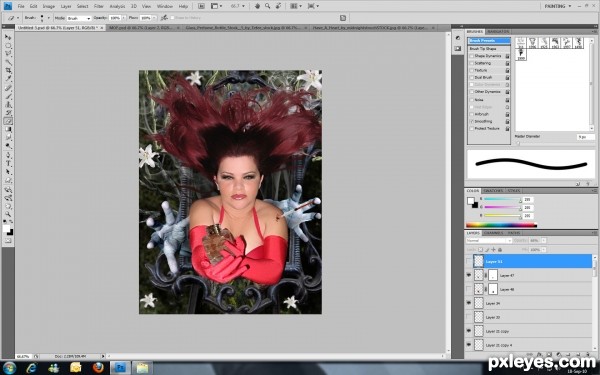The image size is (600, 375).
Task: Open Firefox from the taskbar
Action: (98, 368)
